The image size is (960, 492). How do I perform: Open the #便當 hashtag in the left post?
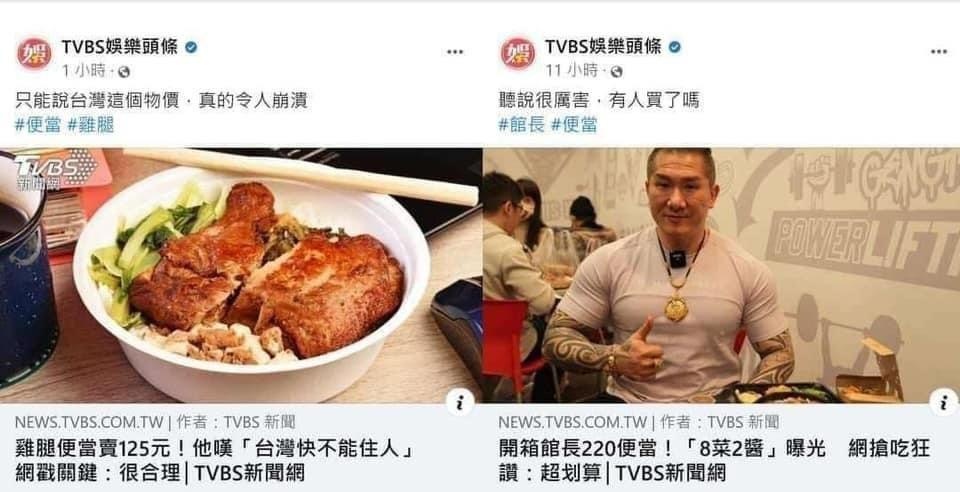coord(38,125)
